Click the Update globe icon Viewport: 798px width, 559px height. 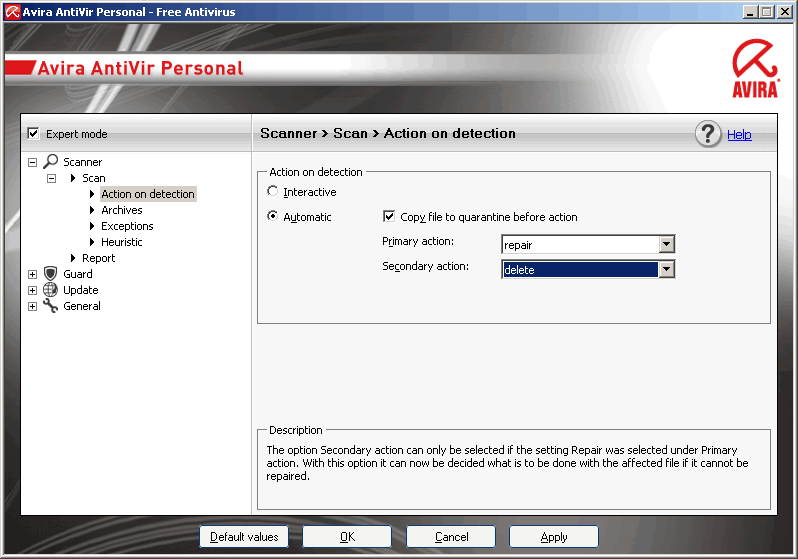pyautogui.click(x=51, y=290)
